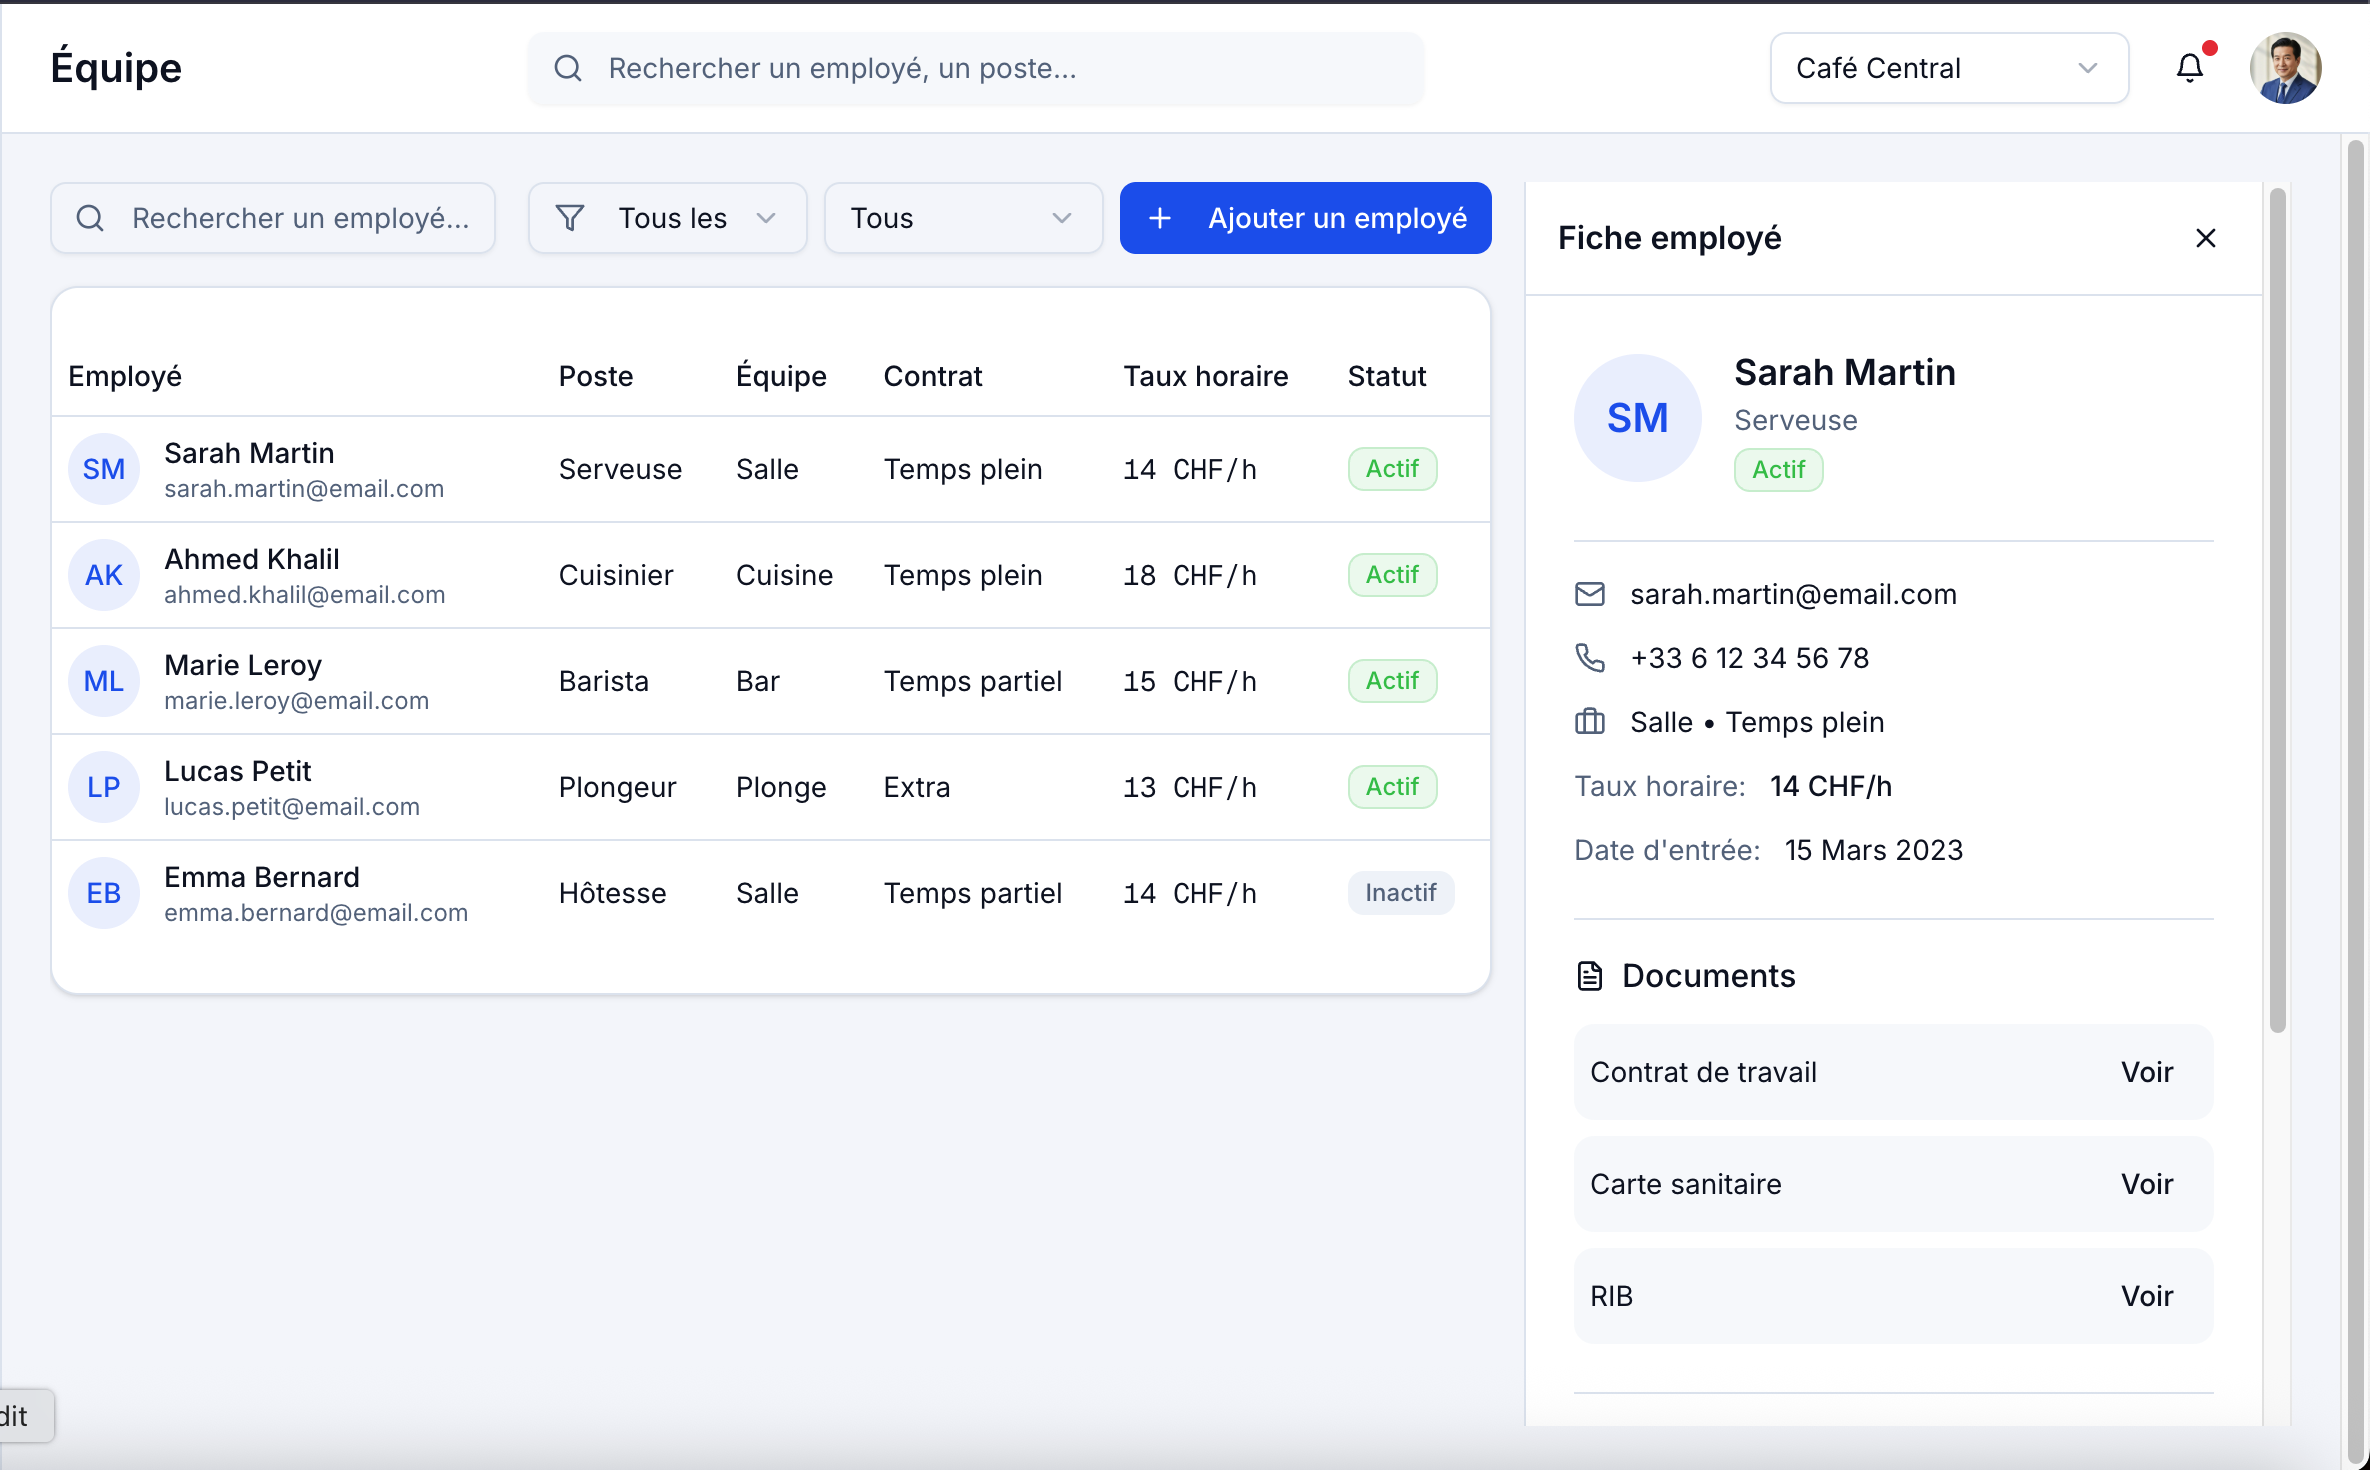Screen dimensions: 2370x1470
Task: Open the Tous status dropdown
Action: coord(962,218)
